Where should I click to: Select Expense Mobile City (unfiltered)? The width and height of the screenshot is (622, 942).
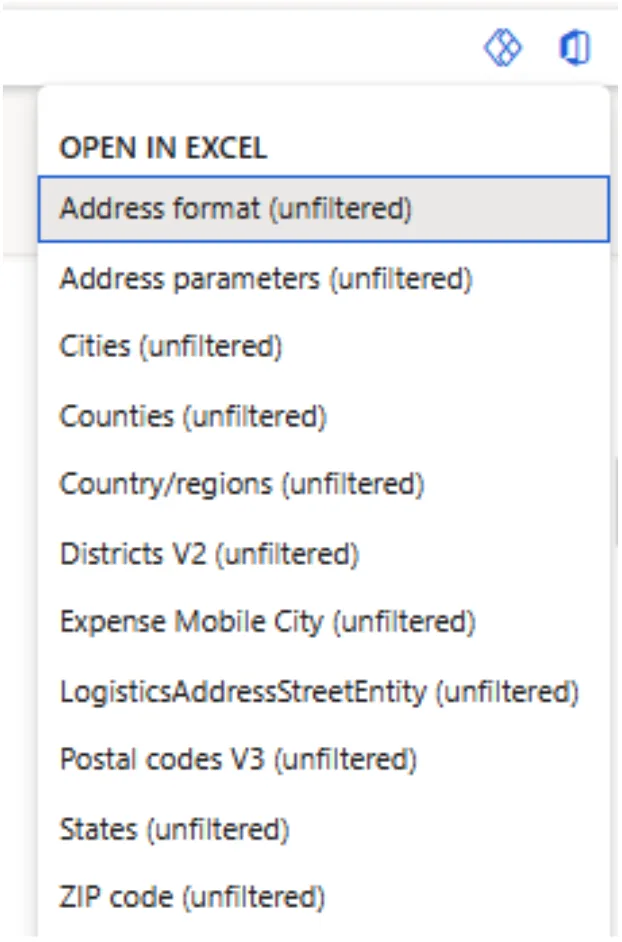267,622
